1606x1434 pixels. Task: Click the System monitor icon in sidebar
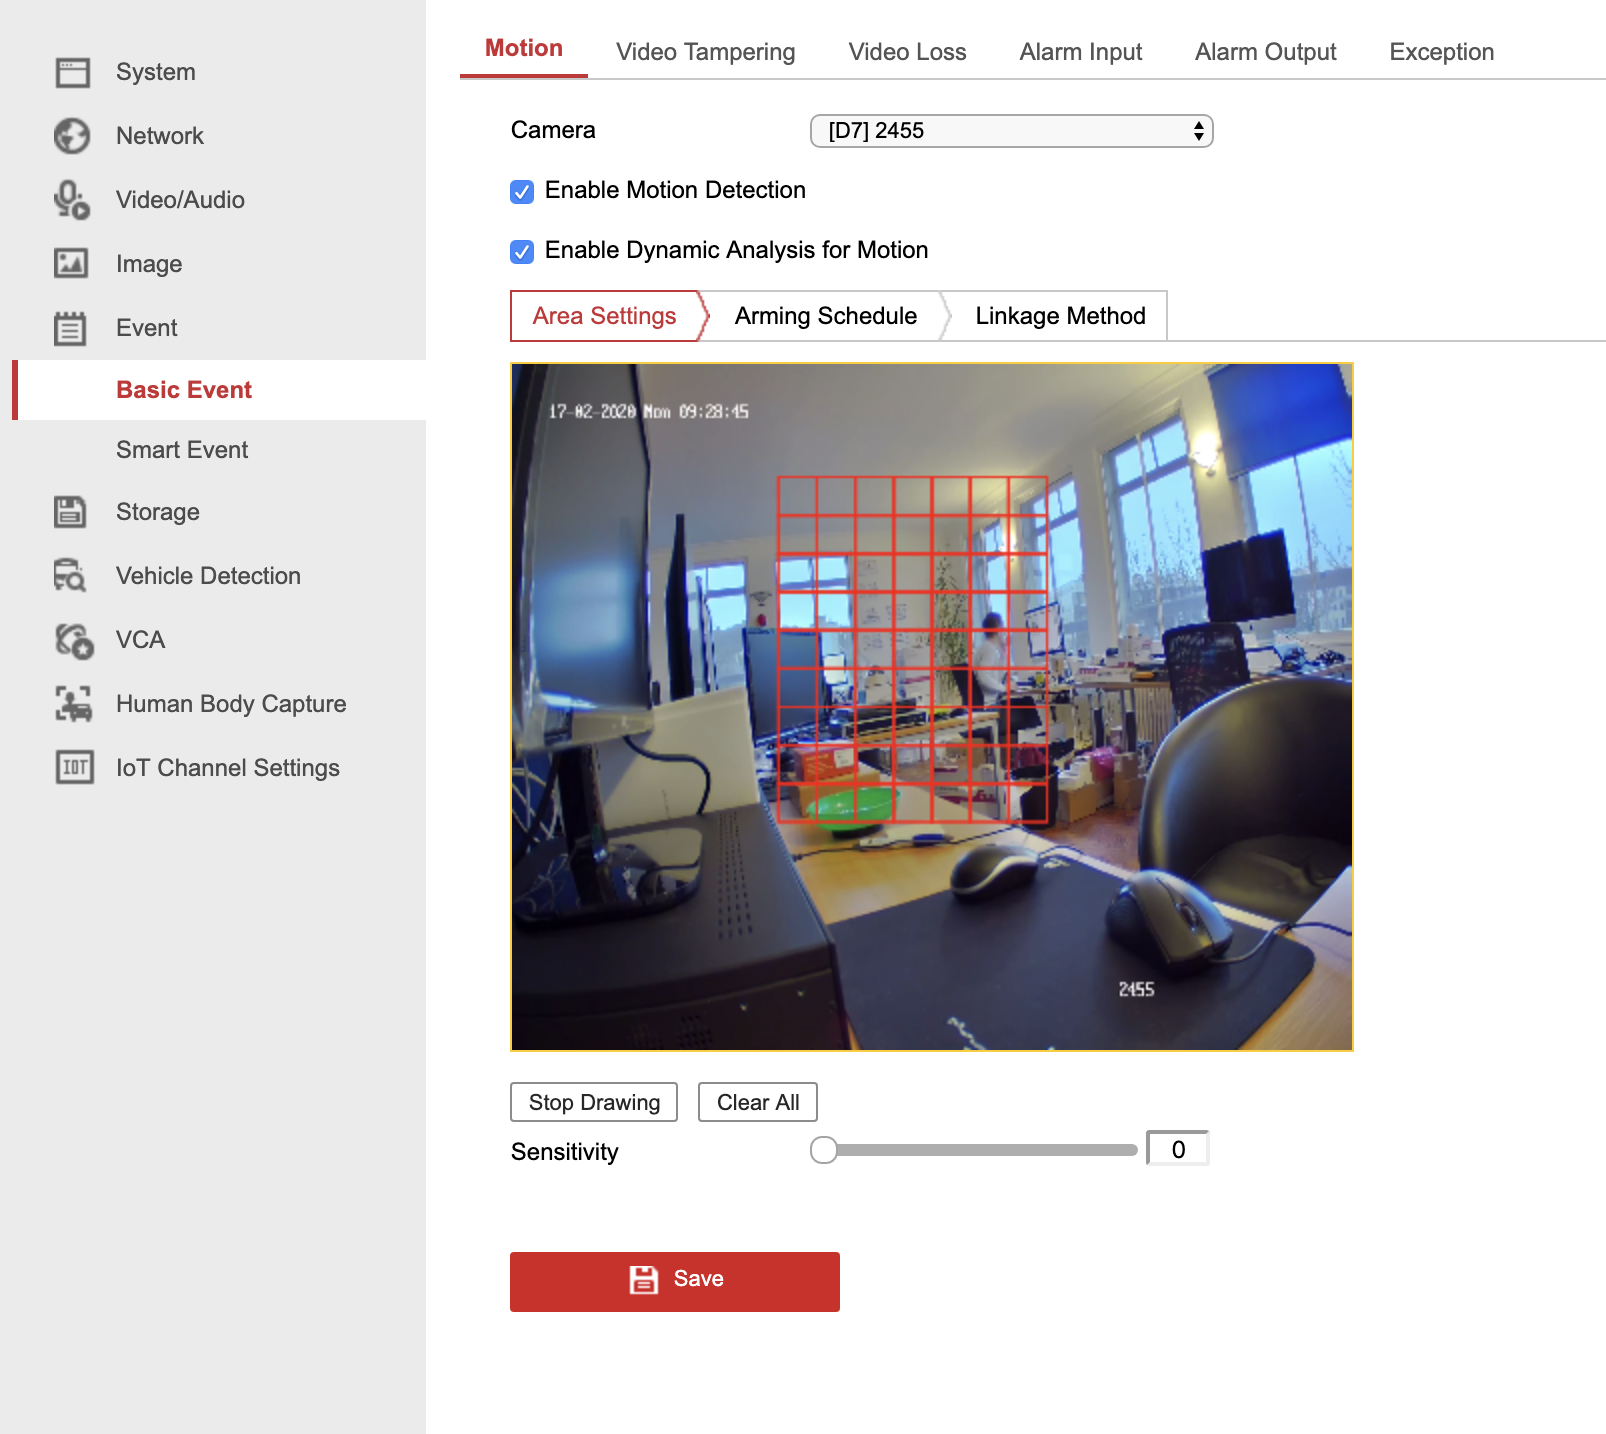click(x=72, y=72)
